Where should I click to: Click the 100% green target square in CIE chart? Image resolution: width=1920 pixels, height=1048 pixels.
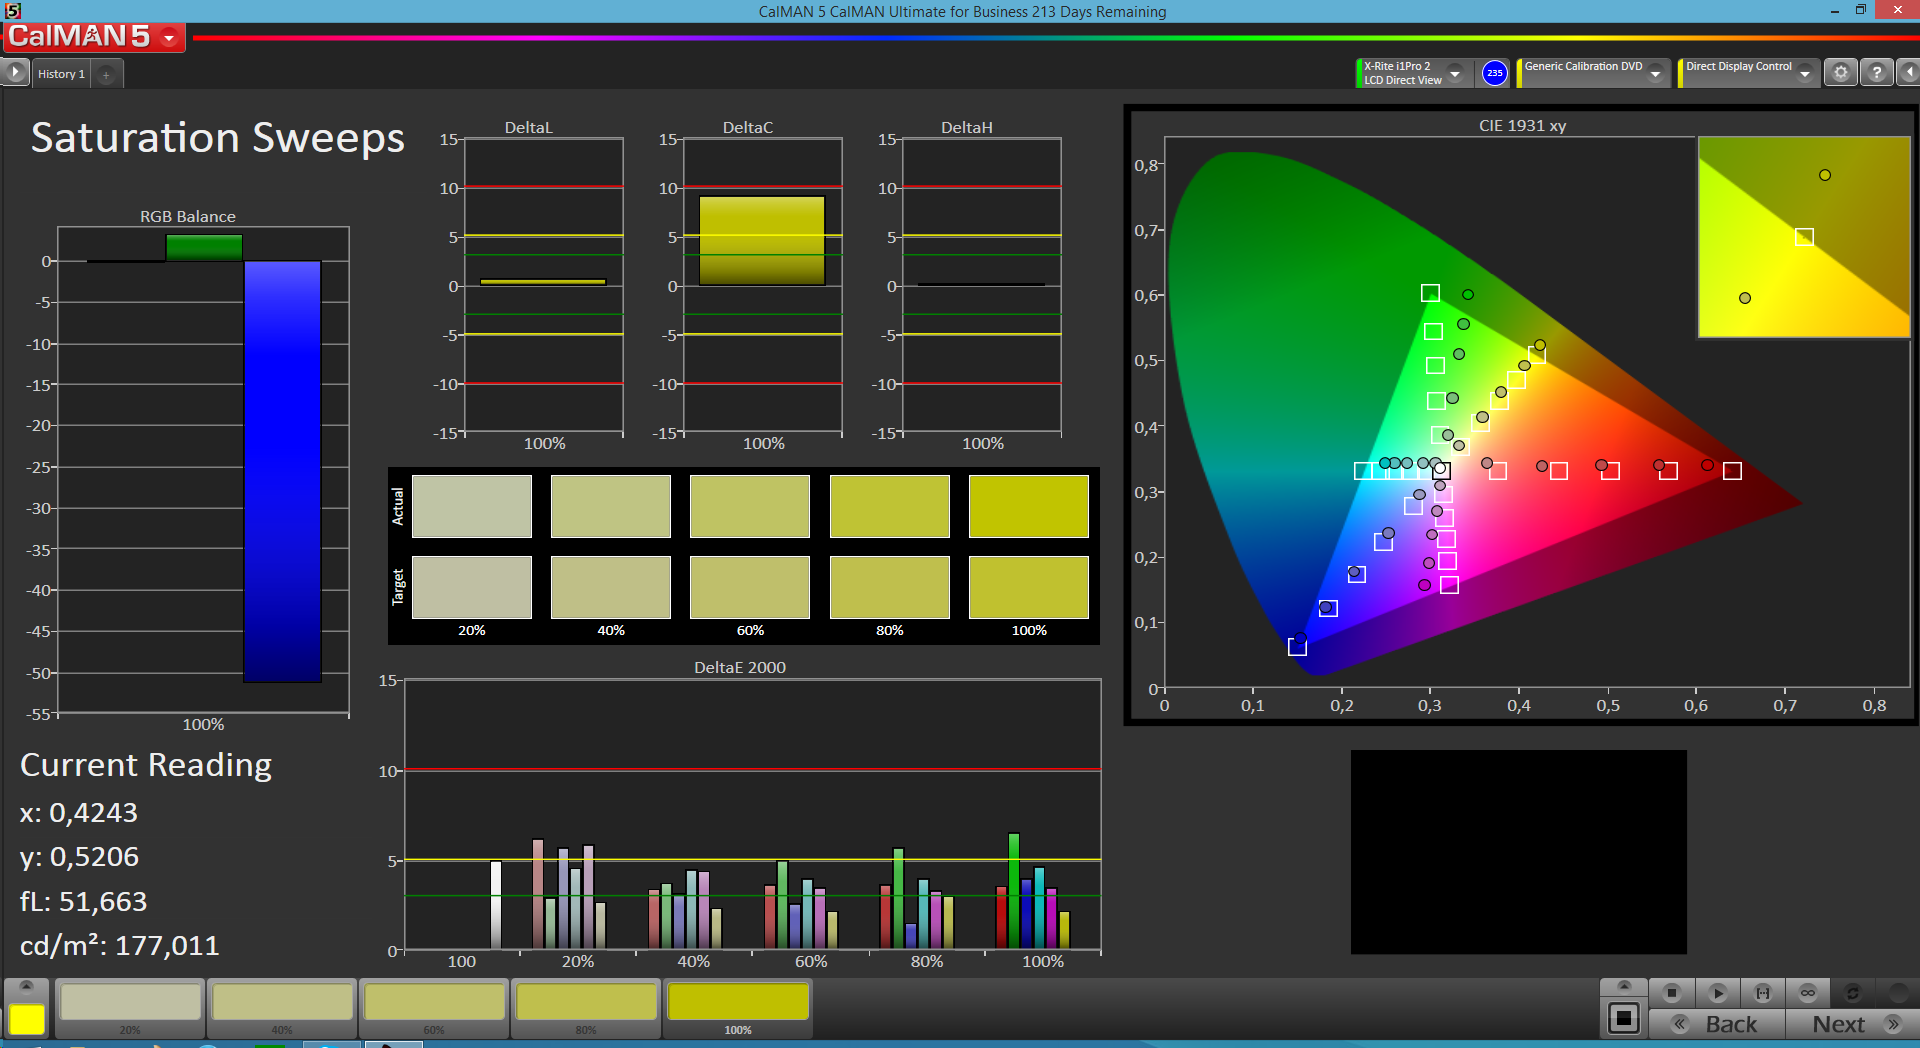tap(1430, 293)
